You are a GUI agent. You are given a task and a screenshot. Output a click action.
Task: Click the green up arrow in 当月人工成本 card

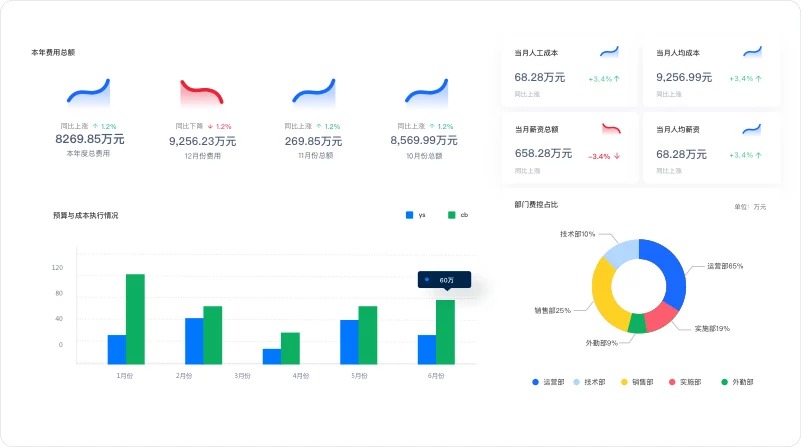click(616, 79)
